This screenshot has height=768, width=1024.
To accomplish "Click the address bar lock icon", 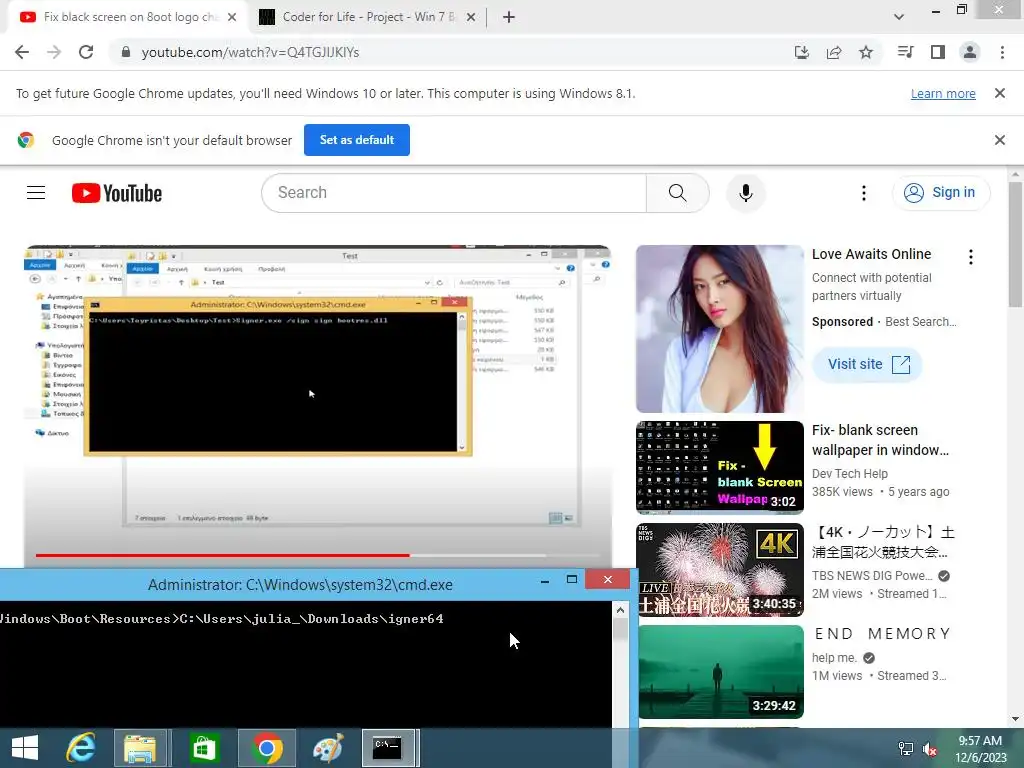I will point(126,52).
